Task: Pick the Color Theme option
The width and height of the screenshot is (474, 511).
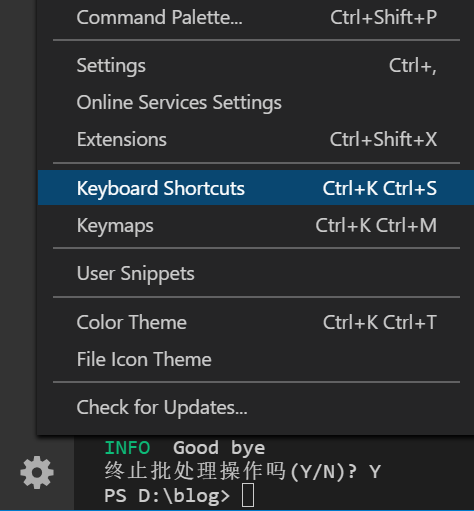Action: [x=256, y=322]
